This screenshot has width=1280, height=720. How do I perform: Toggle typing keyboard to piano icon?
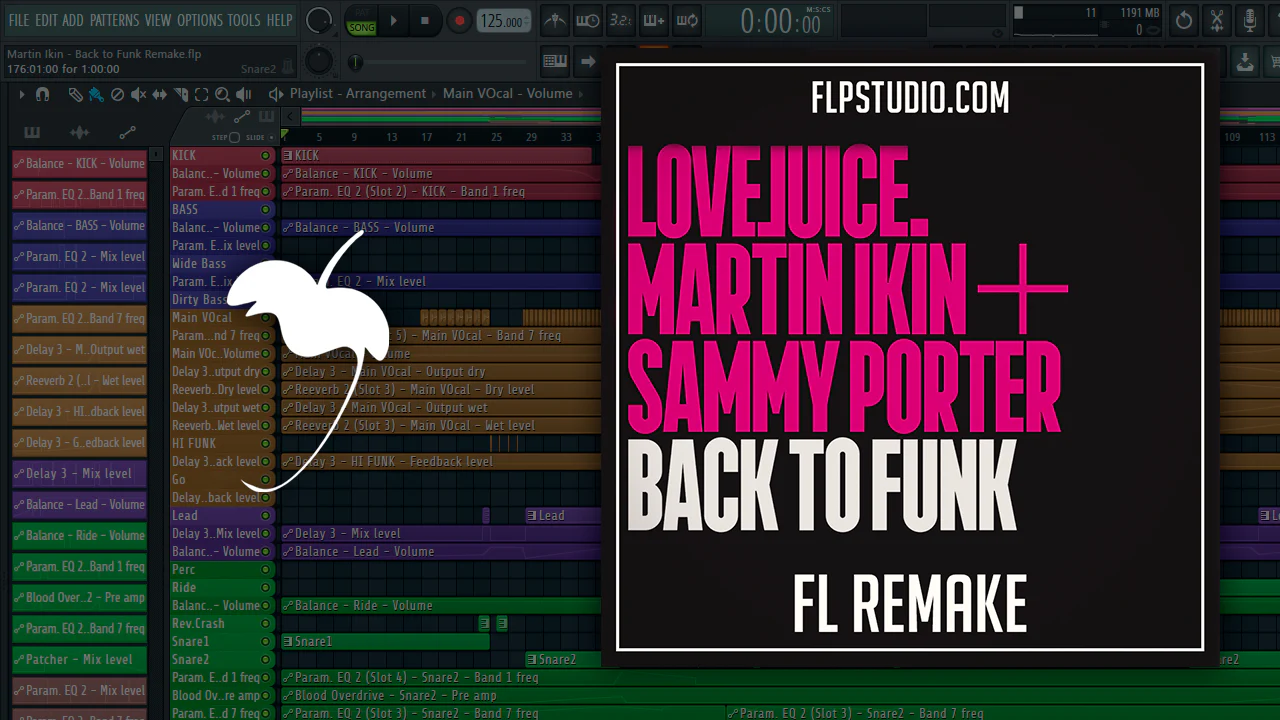click(555, 62)
